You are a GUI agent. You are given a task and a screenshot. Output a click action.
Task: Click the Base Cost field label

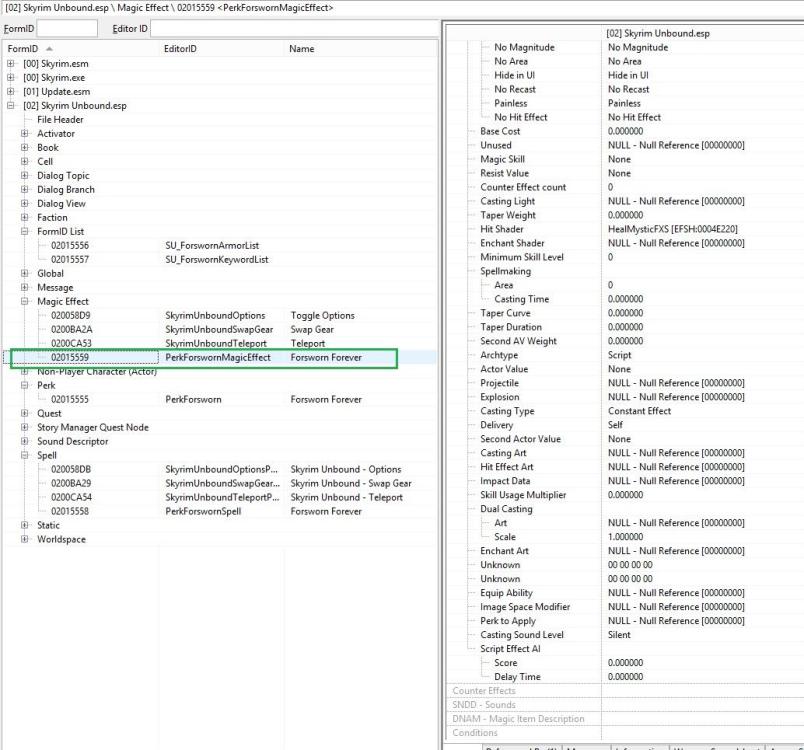tap(500, 131)
